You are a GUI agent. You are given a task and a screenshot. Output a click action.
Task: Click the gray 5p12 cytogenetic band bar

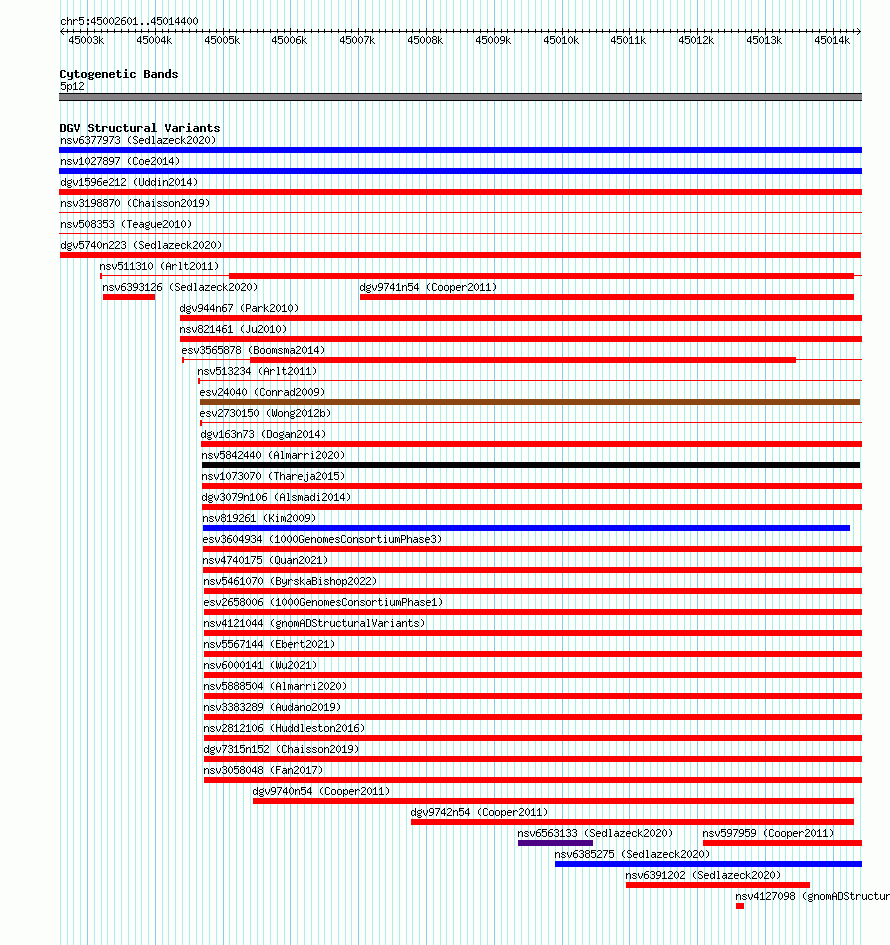click(460, 97)
